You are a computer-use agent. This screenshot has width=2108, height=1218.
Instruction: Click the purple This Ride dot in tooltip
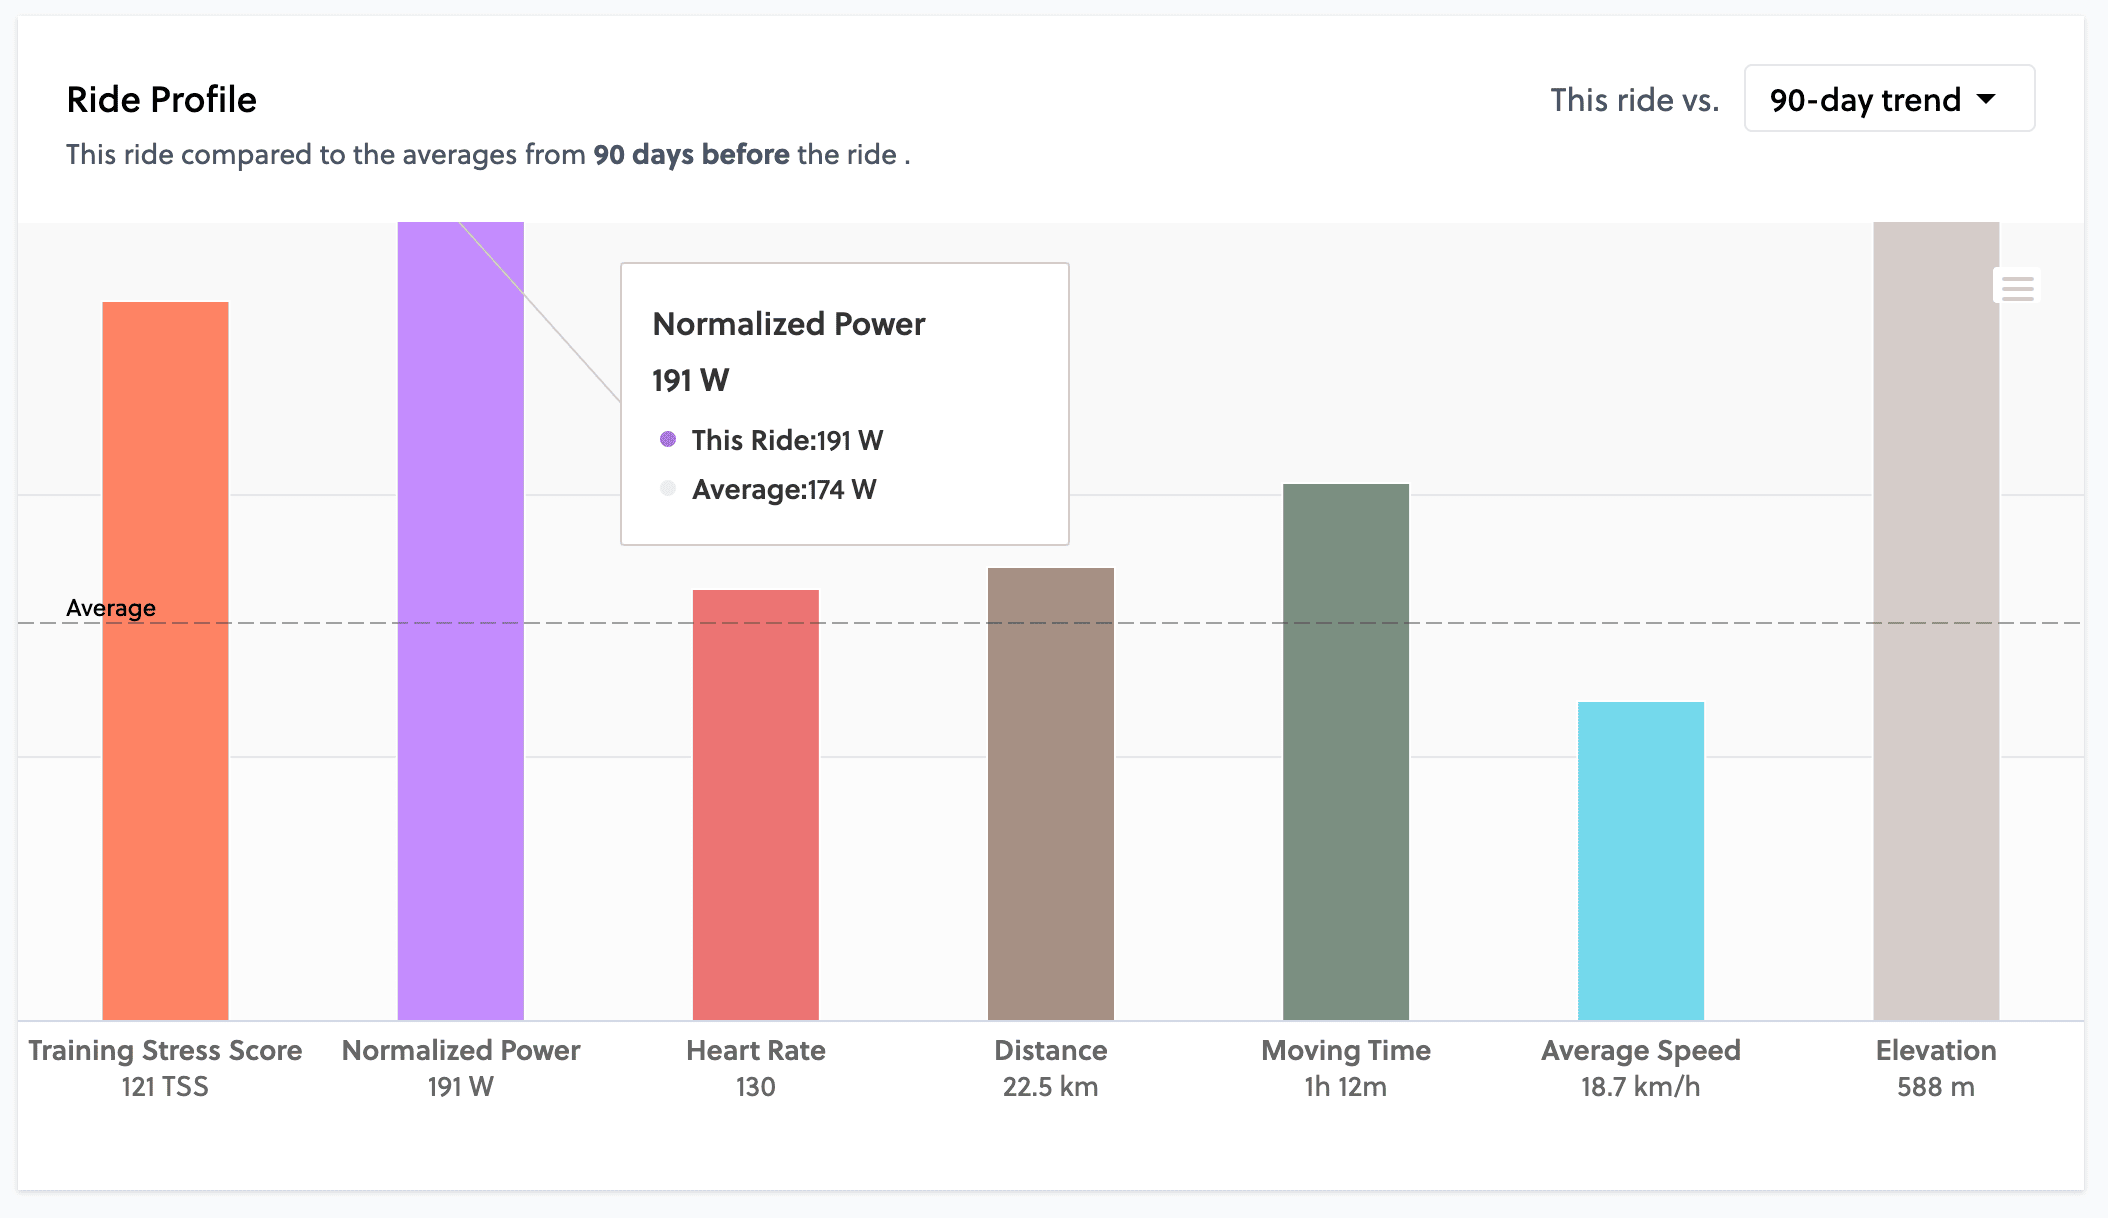point(668,439)
